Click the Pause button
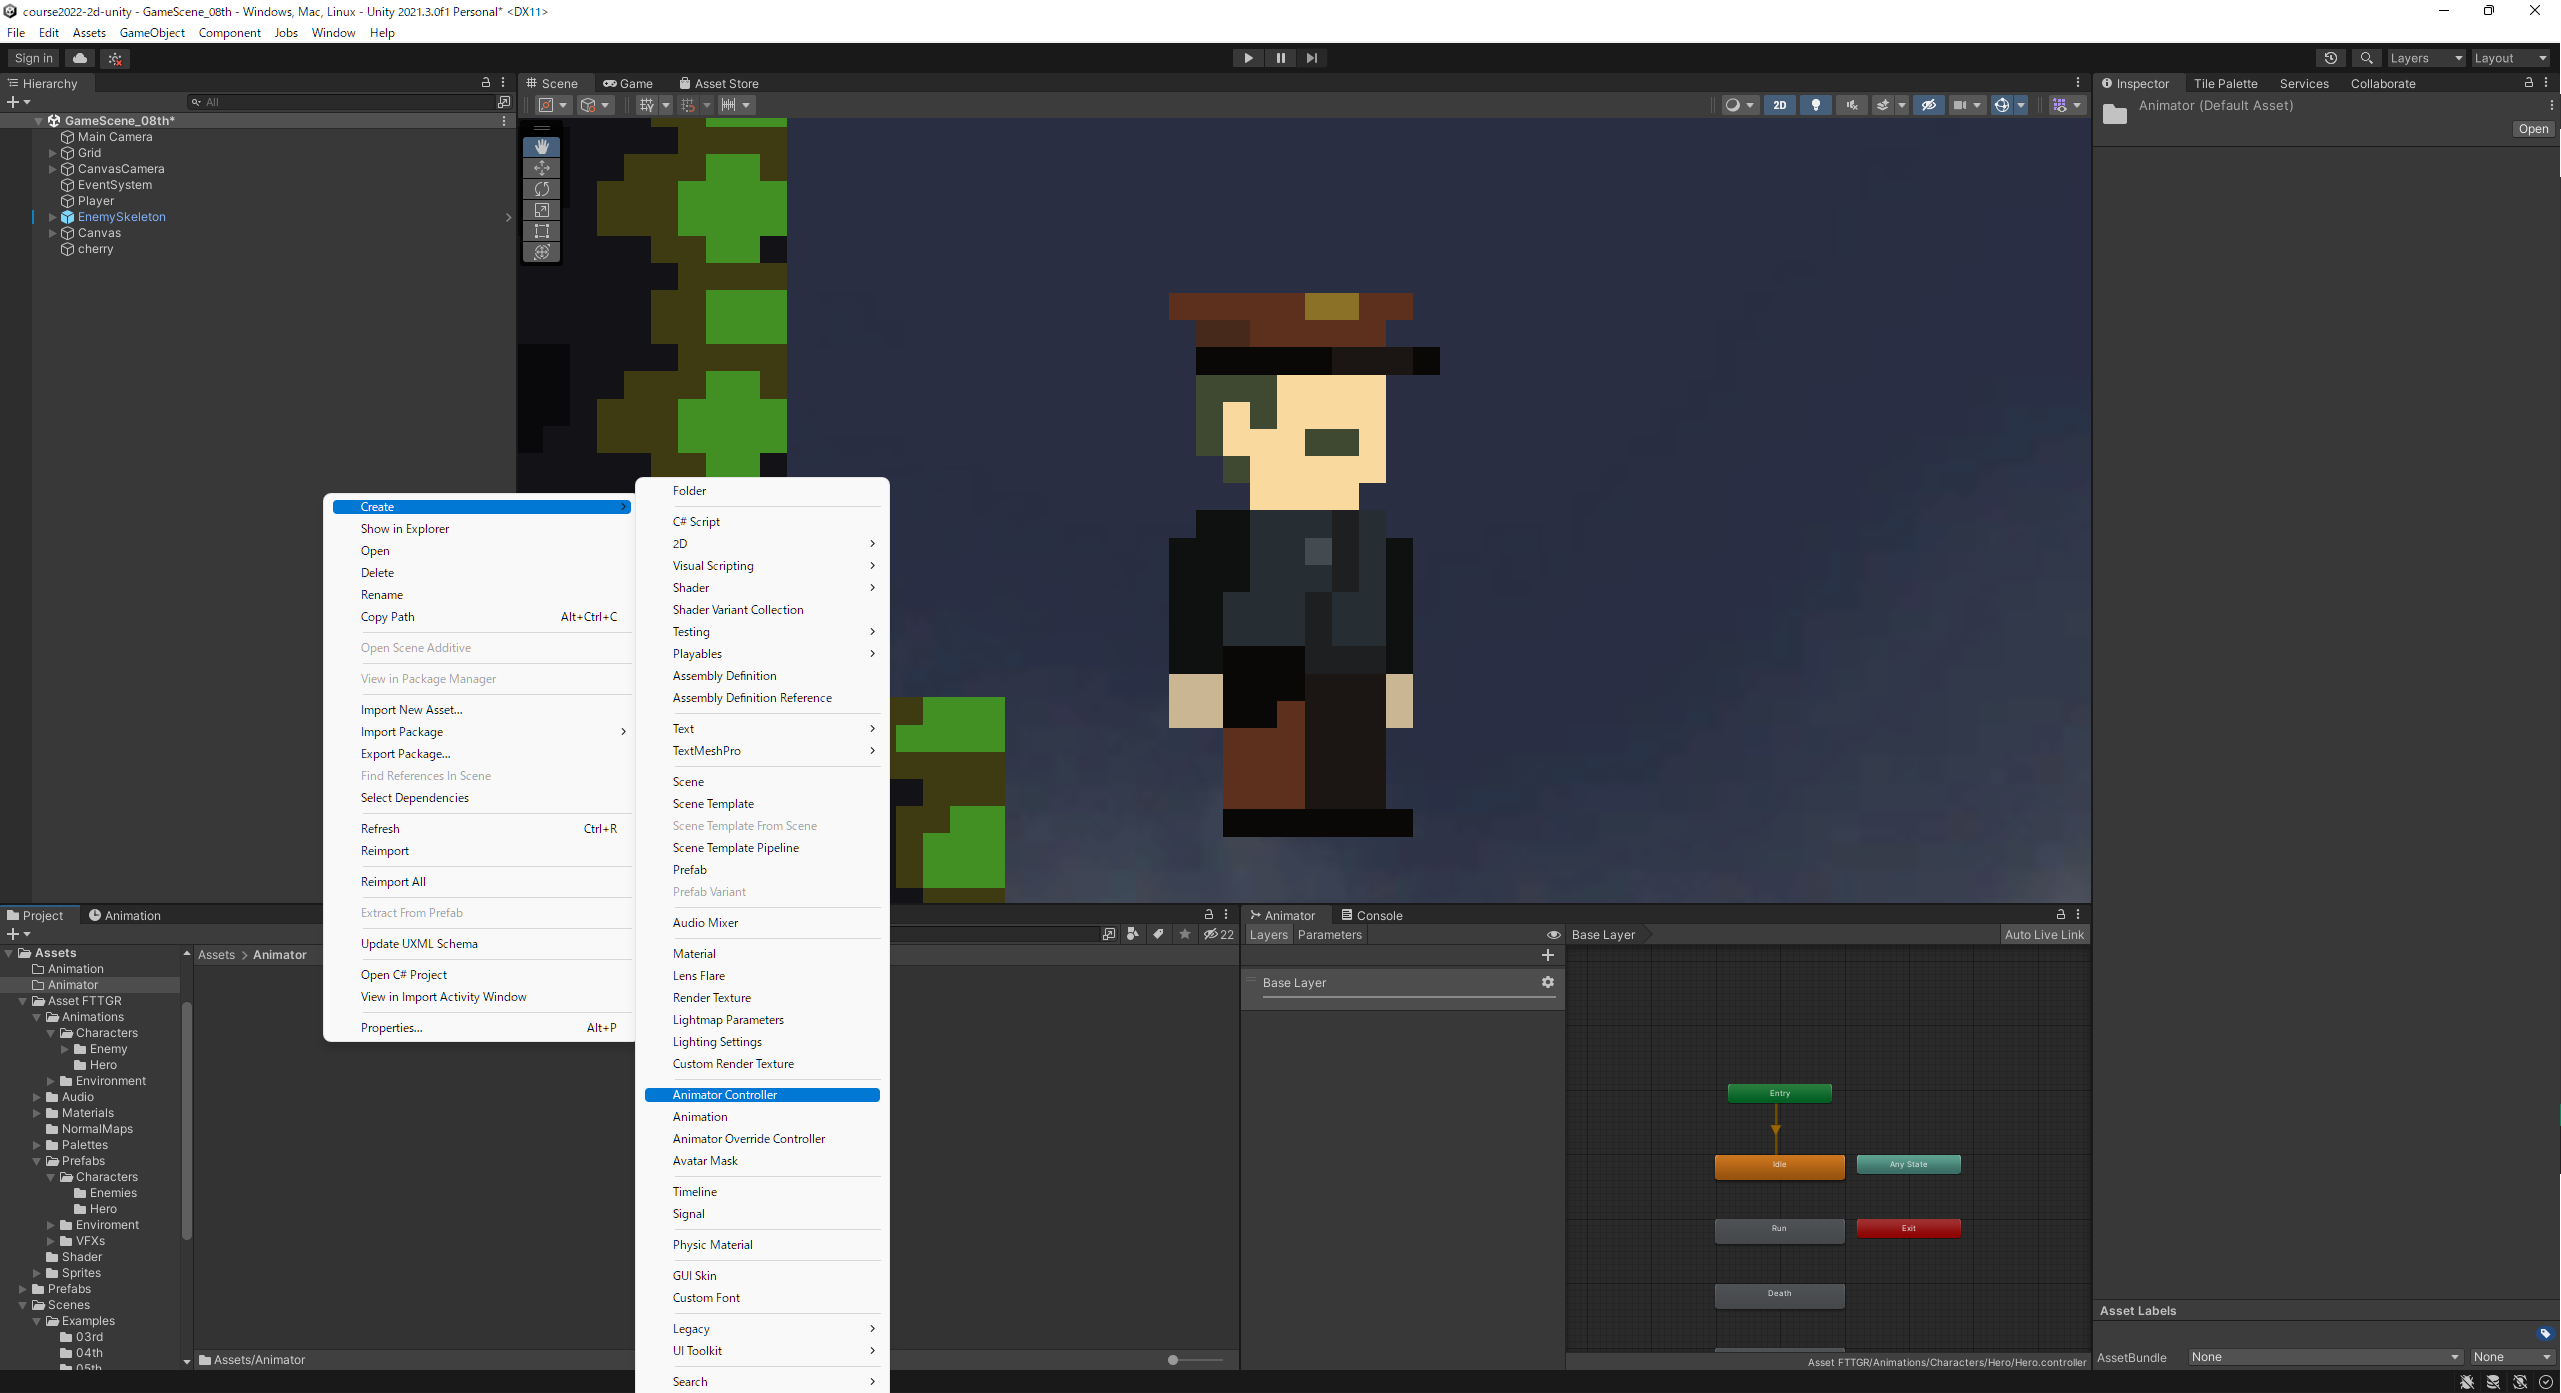 click(1280, 58)
